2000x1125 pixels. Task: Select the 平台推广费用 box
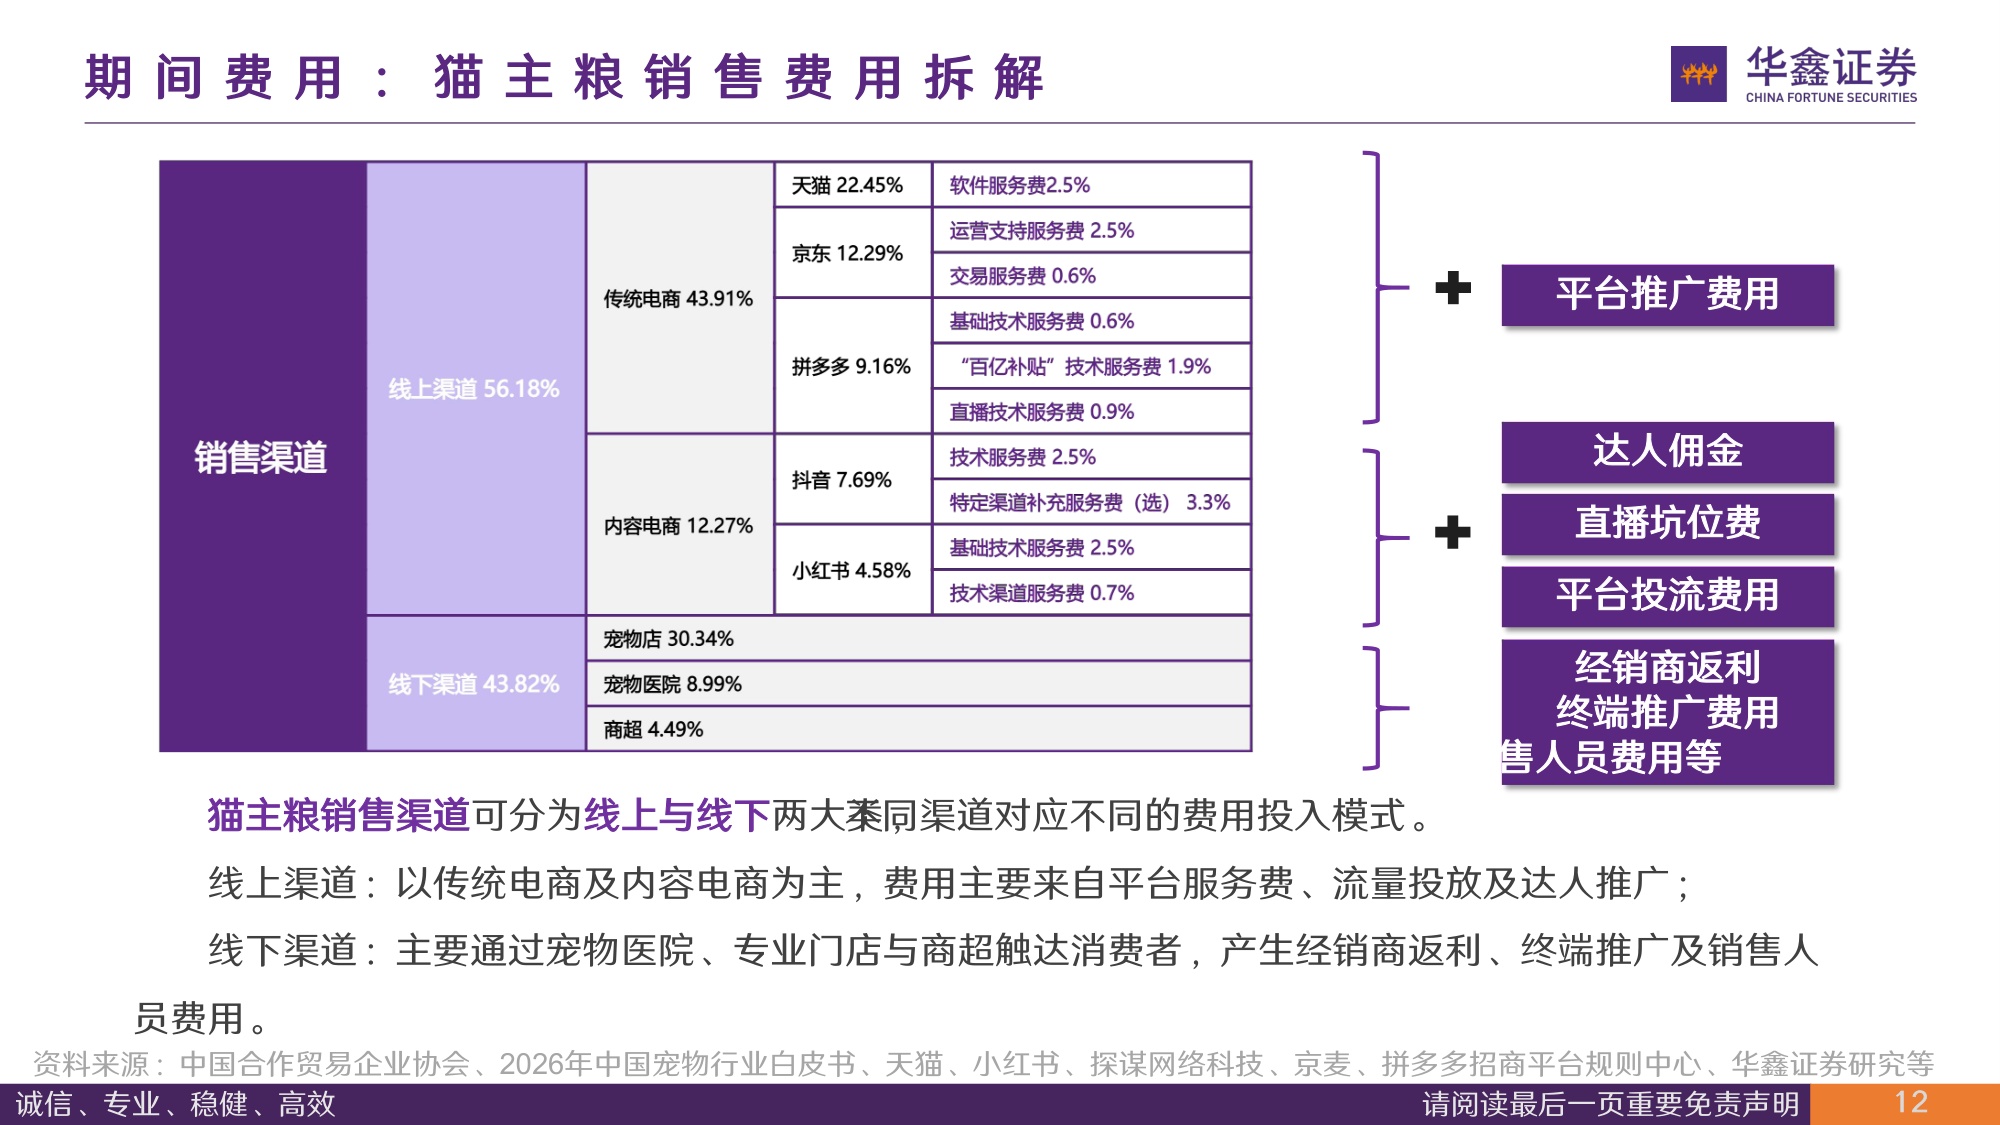coord(1667,294)
